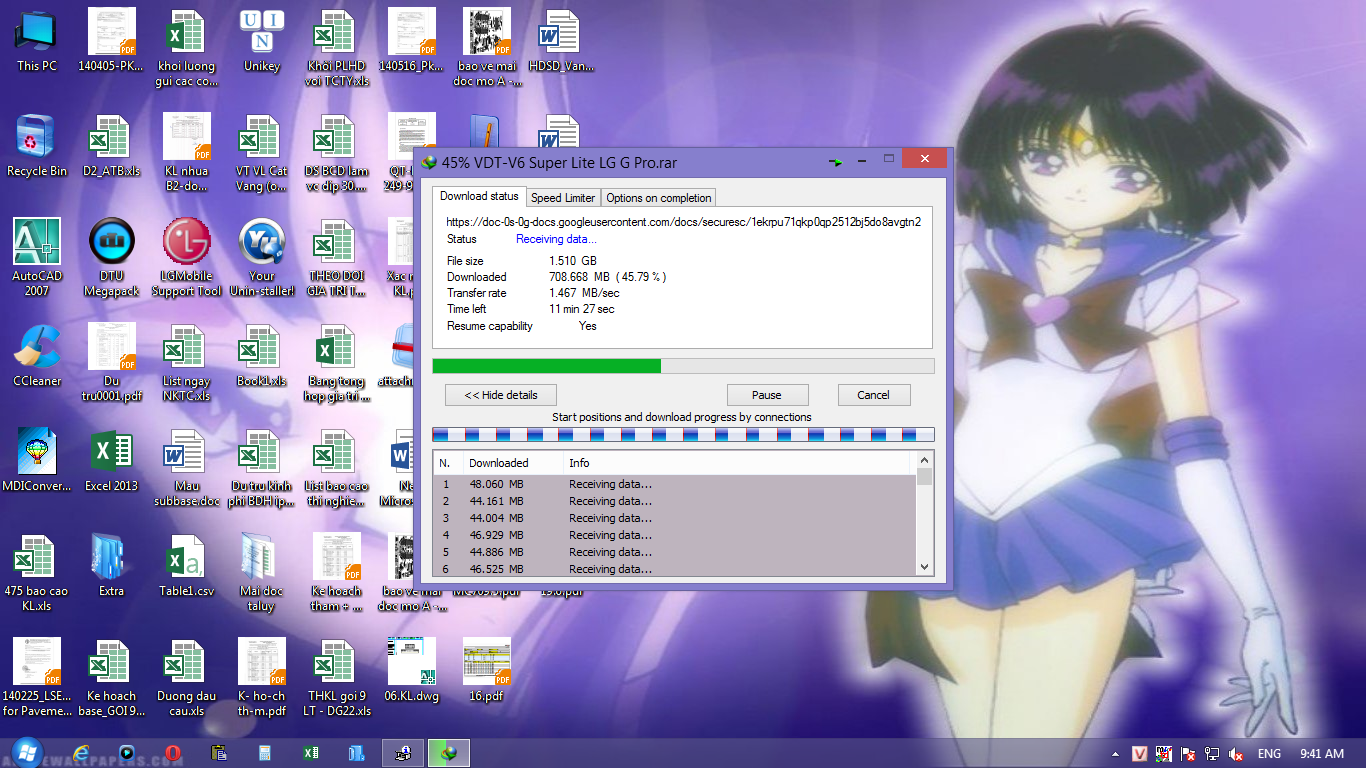Screen dimensions: 1366x768
Task: Open Options on completion tab
Action: 659,198
